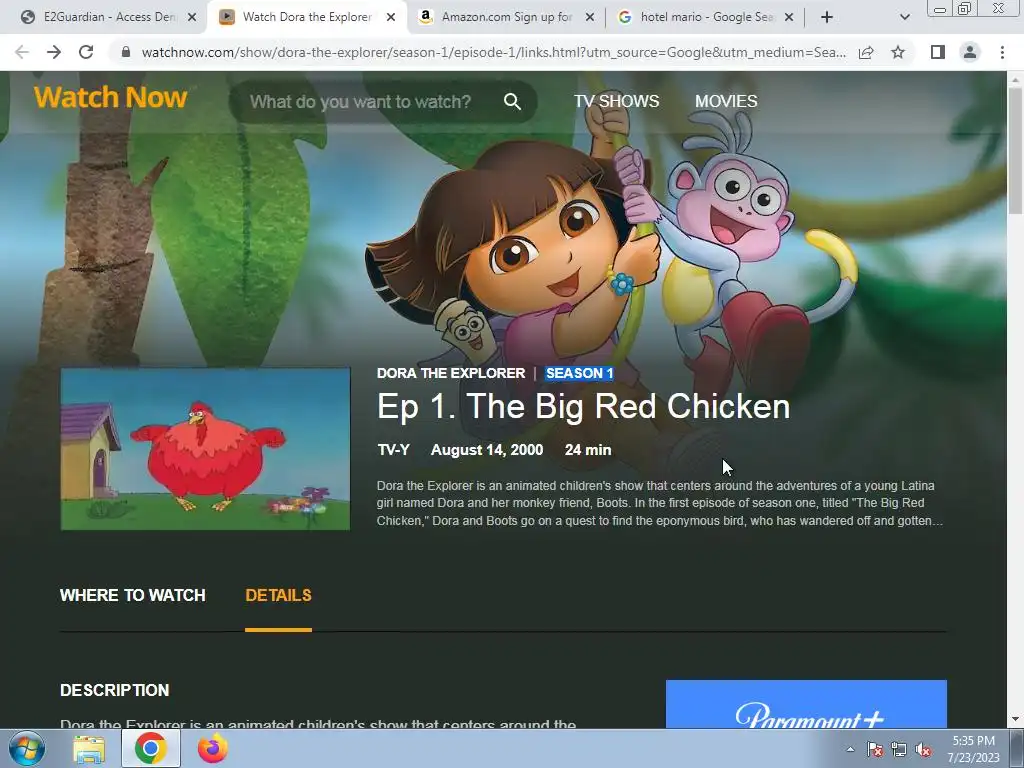Open the Chrome profile avatar

(970, 52)
